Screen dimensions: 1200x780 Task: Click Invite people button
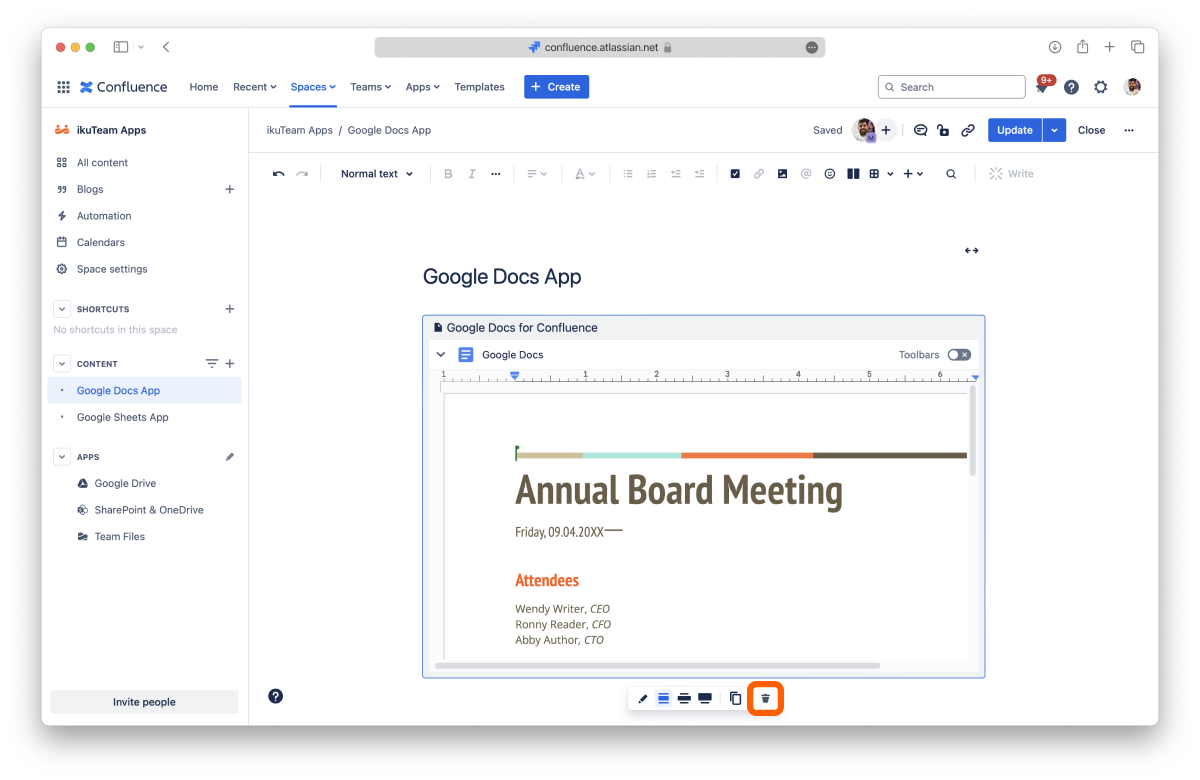coord(144,702)
